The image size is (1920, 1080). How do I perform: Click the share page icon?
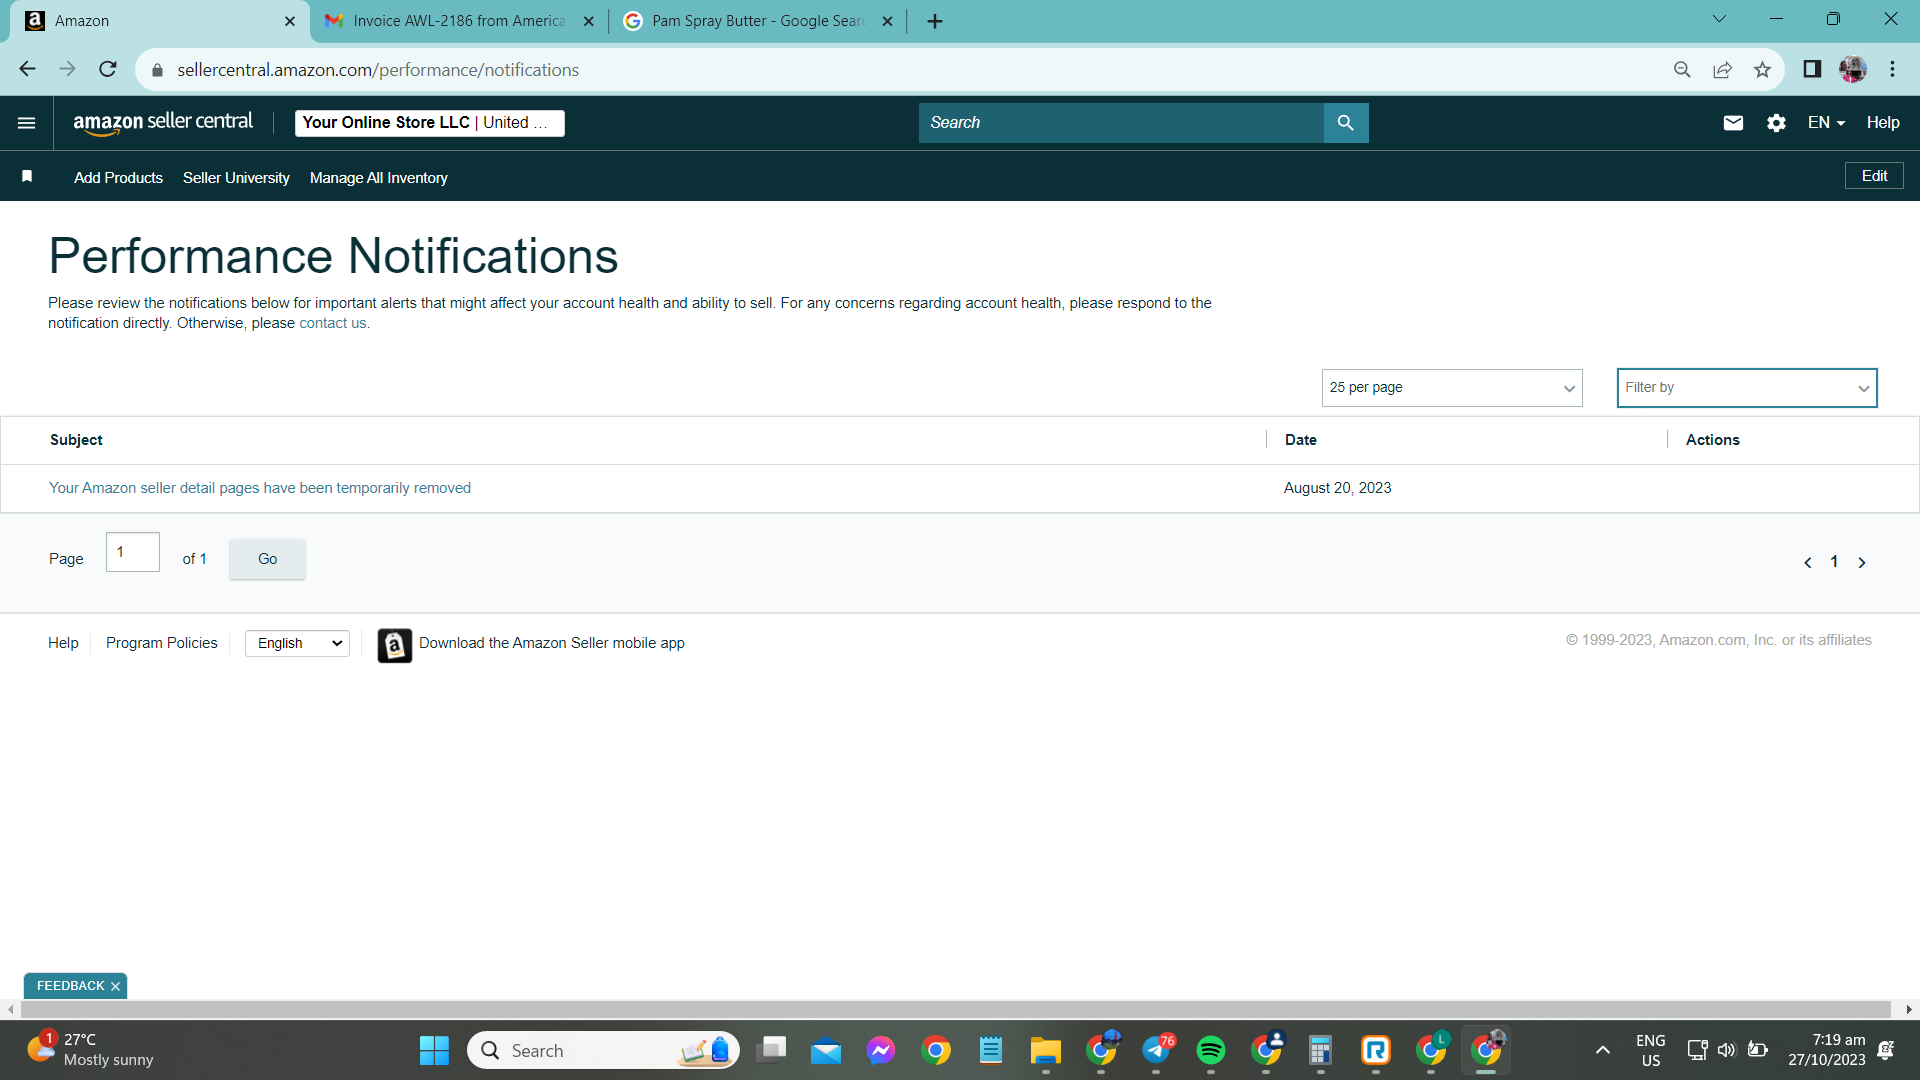(x=1722, y=69)
